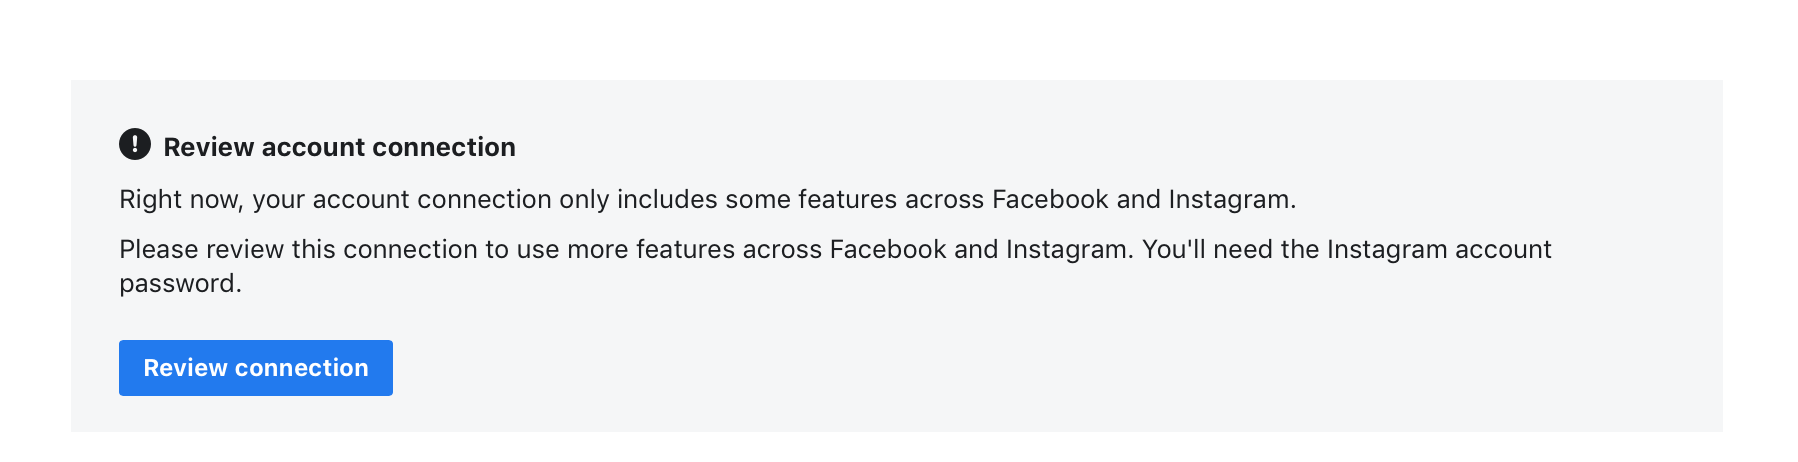Select the Review account connection heading

[x=339, y=147]
